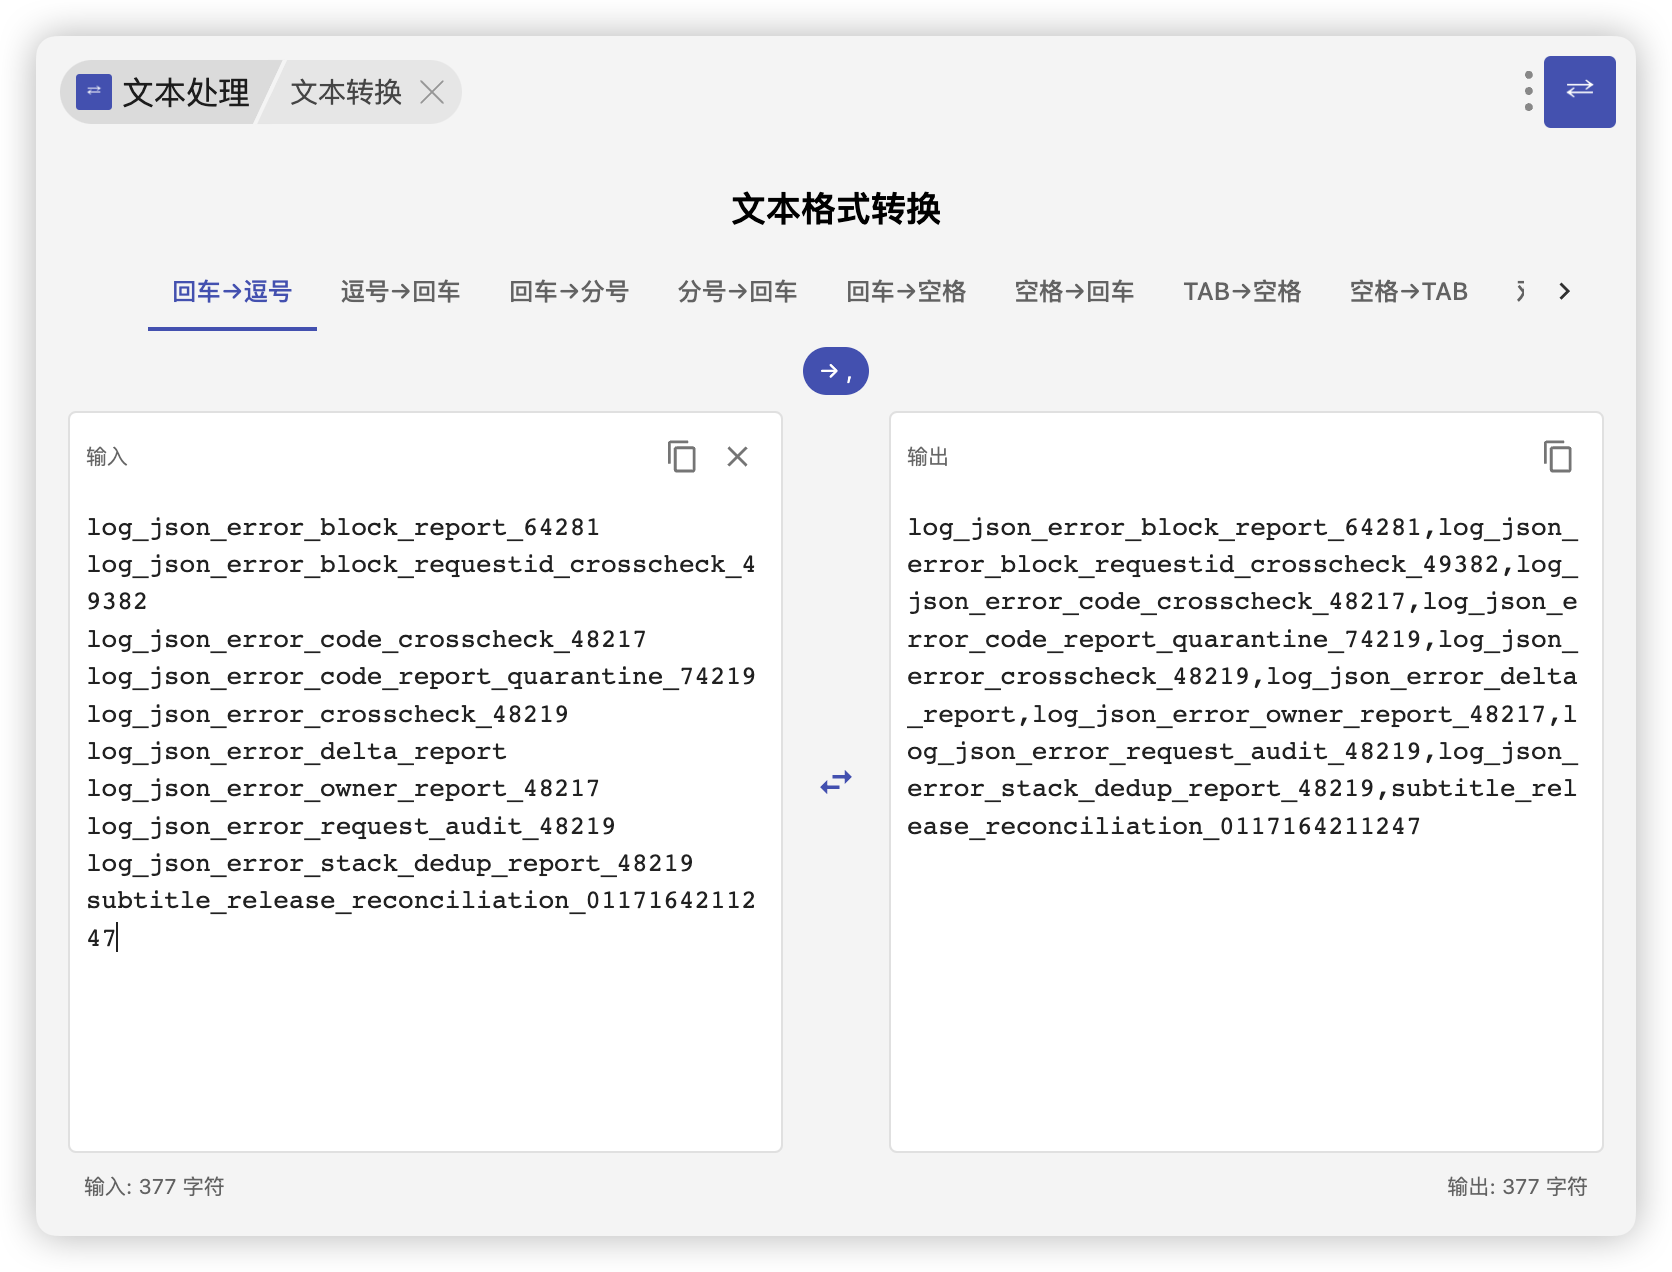
Task: Select the 分号→回车 tab
Action: [x=737, y=292]
